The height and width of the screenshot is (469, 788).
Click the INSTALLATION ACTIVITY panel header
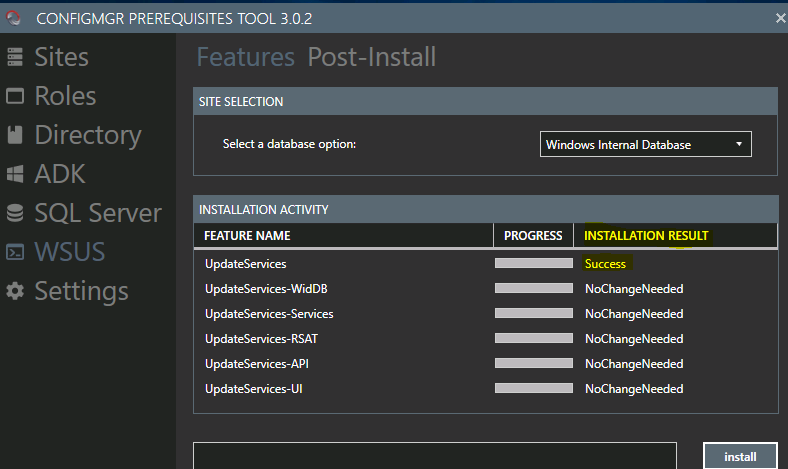point(485,210)
